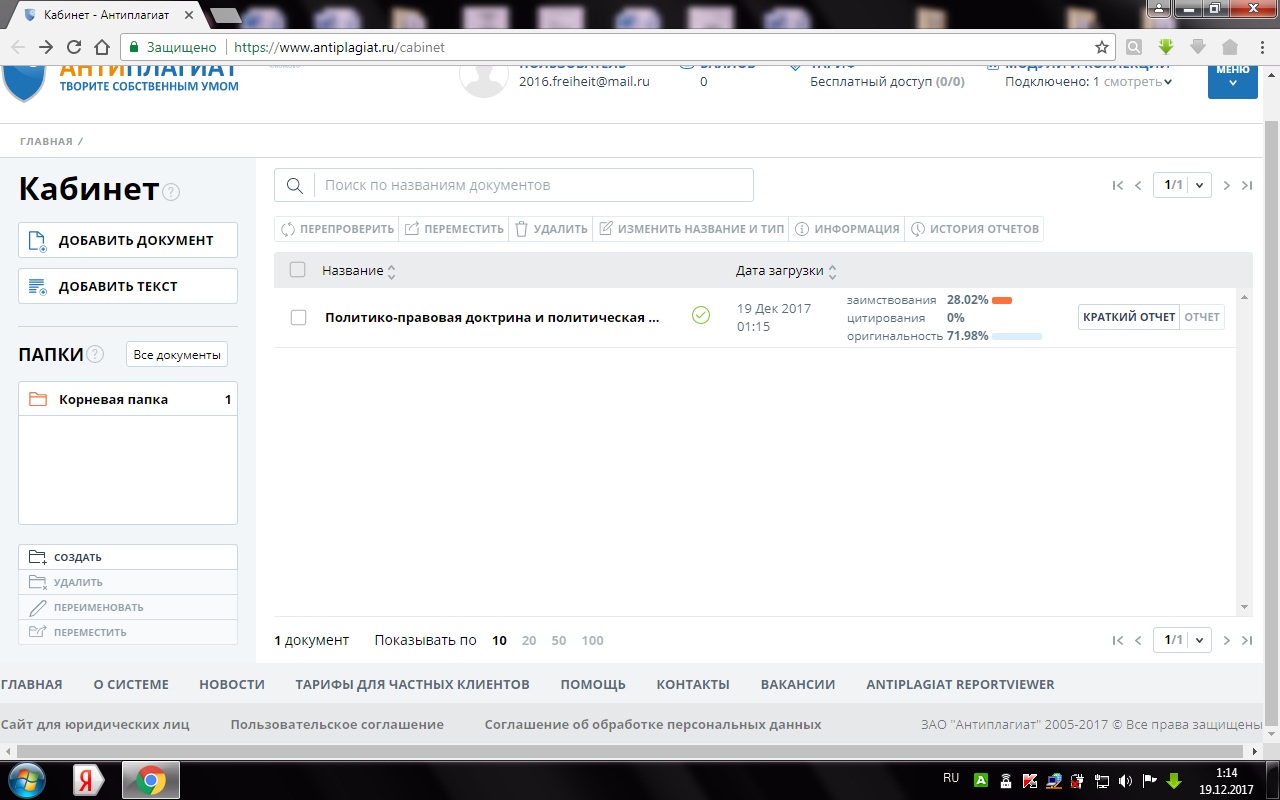Go to ТАРИФЫ ДЛЯ ЧАСТНЫХ КЛИЕНТОВ
Viewport: 1280px width, 800px height.
[x=412, y=685]
